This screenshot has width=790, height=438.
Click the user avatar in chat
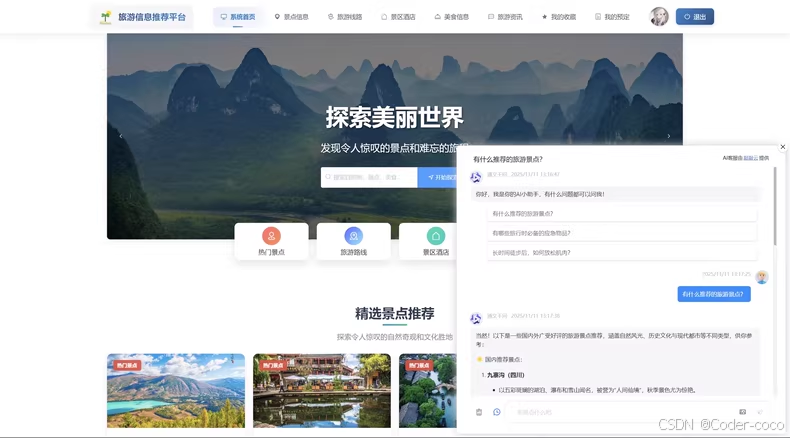pos(762,277)
